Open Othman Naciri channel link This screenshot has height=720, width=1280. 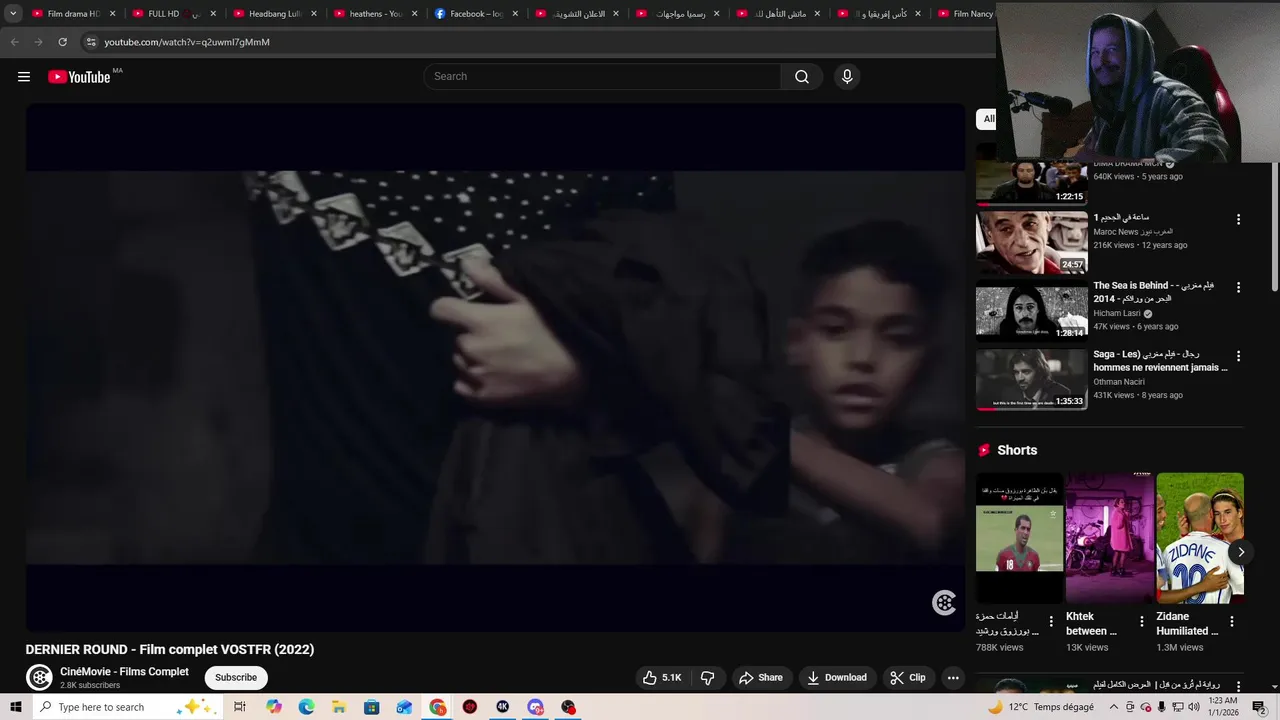tap(1119, 381)
